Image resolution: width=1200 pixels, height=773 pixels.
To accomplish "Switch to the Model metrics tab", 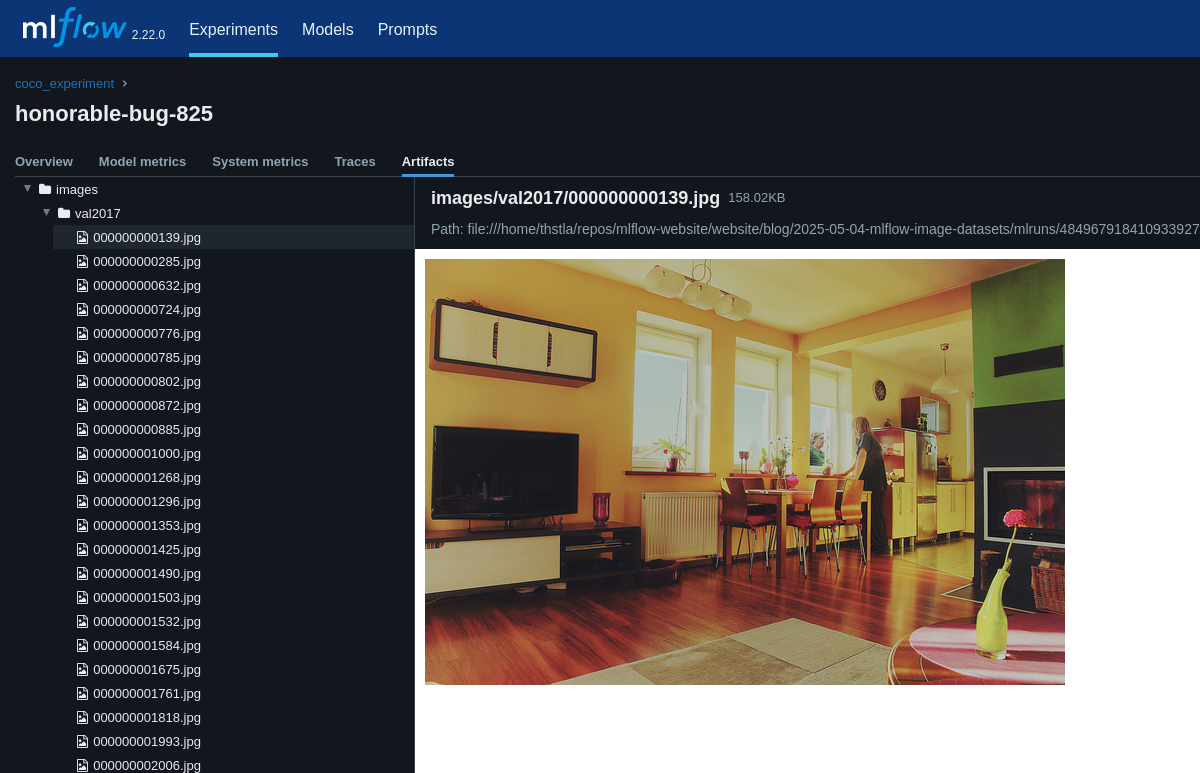I will click(142, 161).
